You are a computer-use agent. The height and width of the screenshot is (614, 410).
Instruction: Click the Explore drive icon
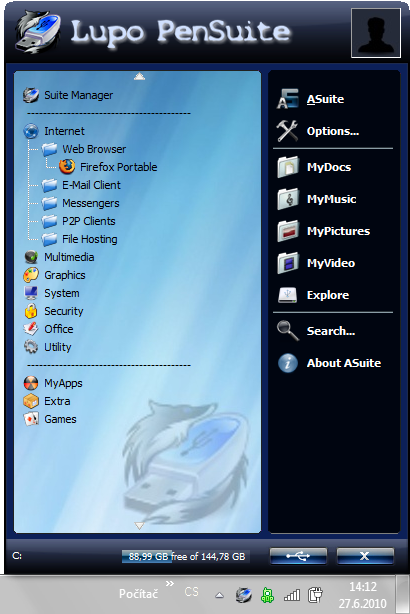pos(288,295)
